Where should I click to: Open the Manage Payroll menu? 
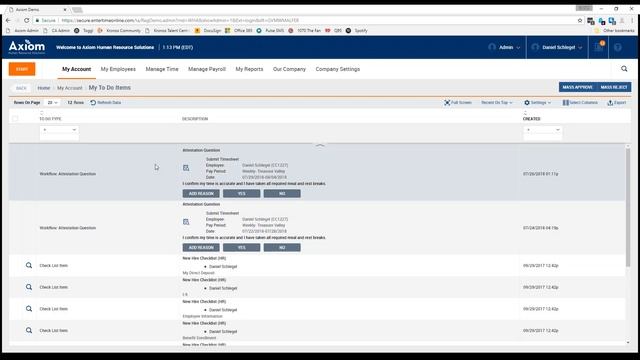pos(207,69)
